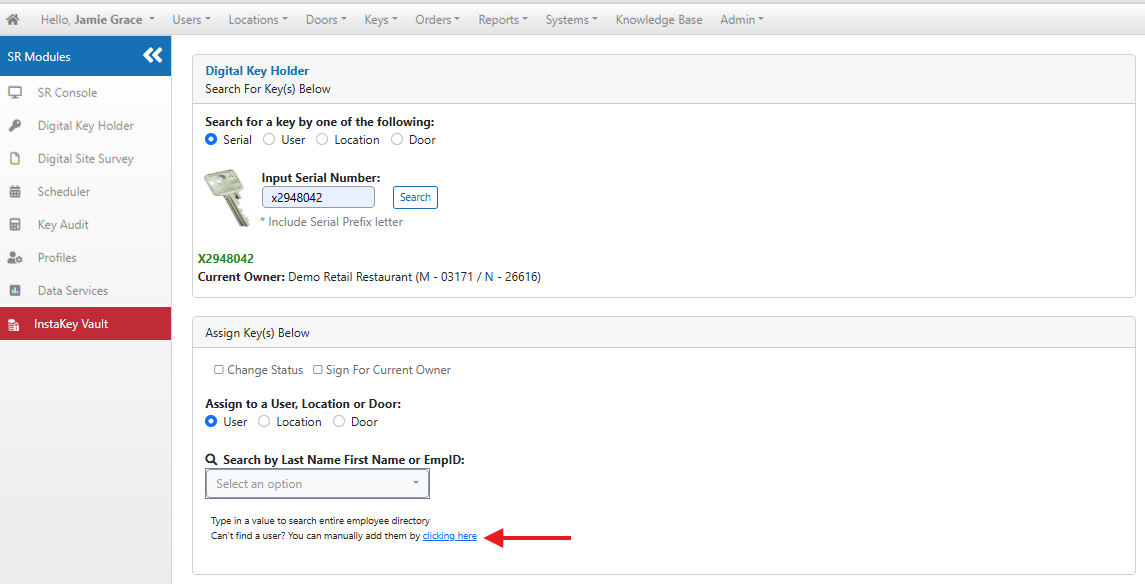This screenshot has width=1145, height=584.
Task: Click the Search button
Action: (x=416, y=197)
